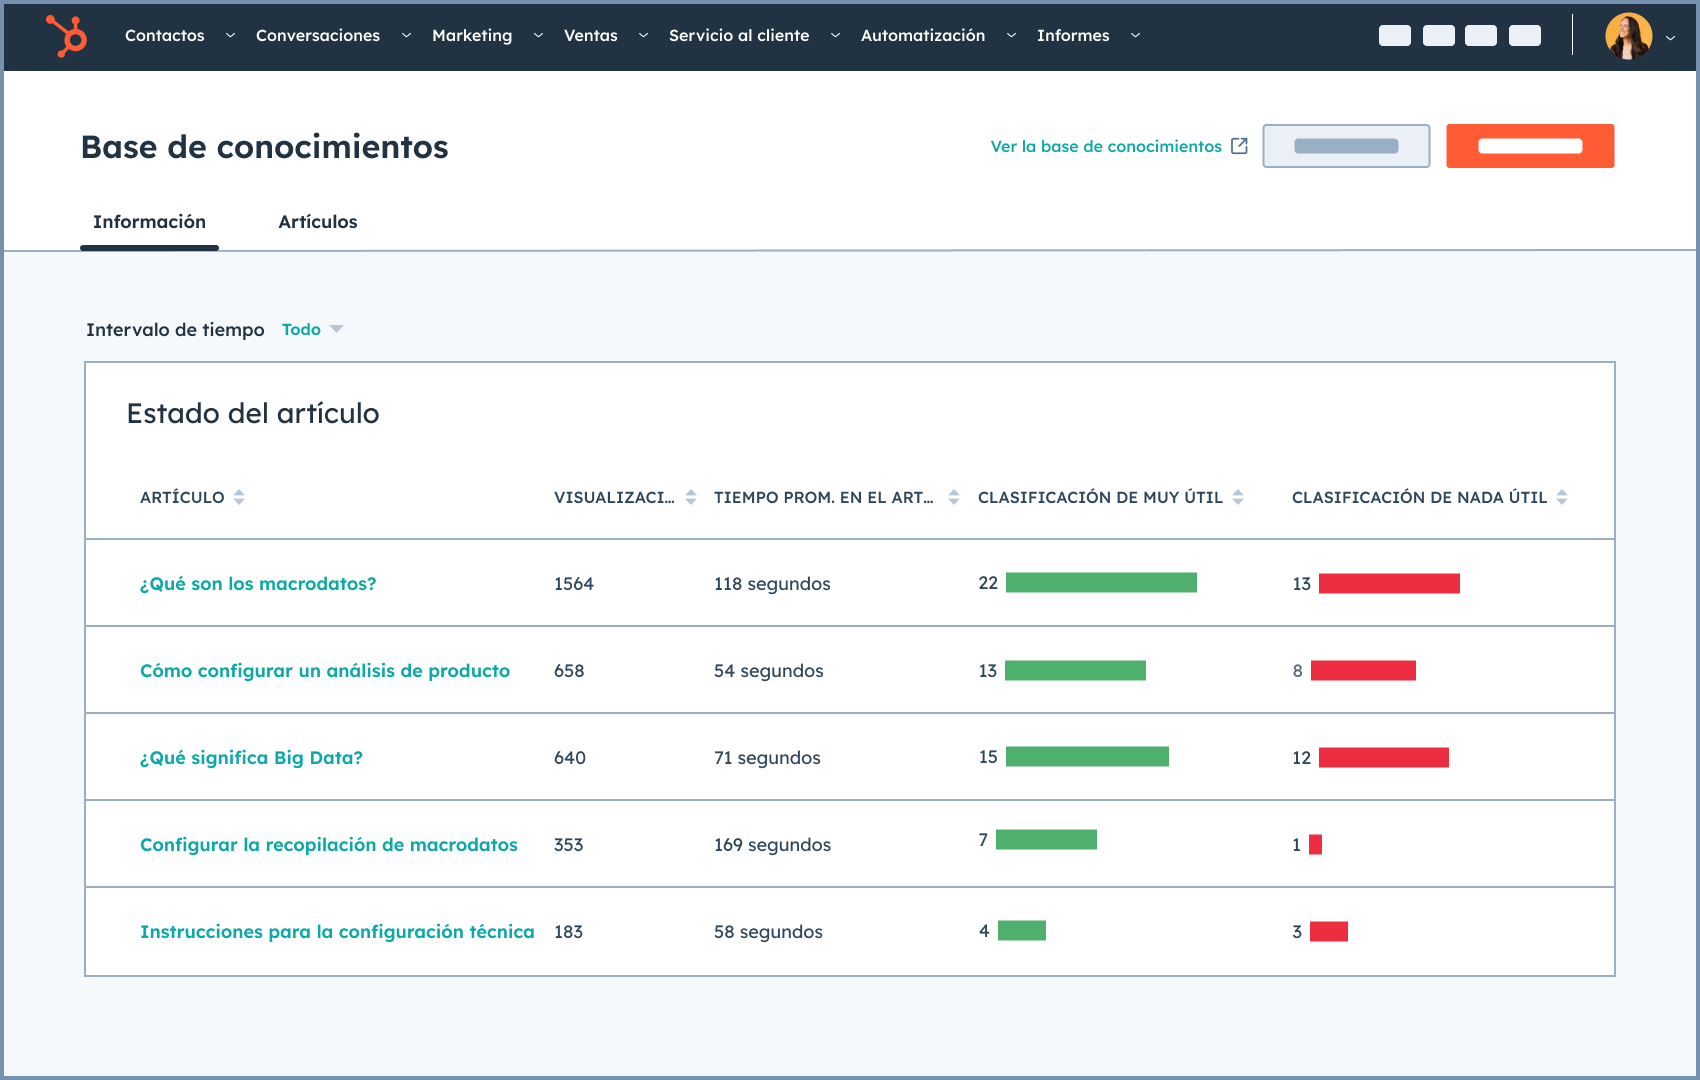
Task: Click the 118 segundos value
Action: tap(772, 584)
